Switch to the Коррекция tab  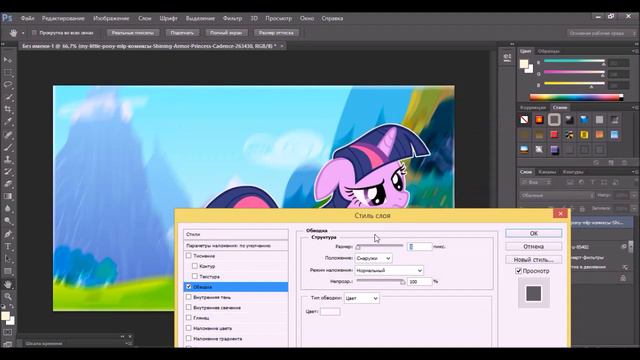[x=533, y=107]
